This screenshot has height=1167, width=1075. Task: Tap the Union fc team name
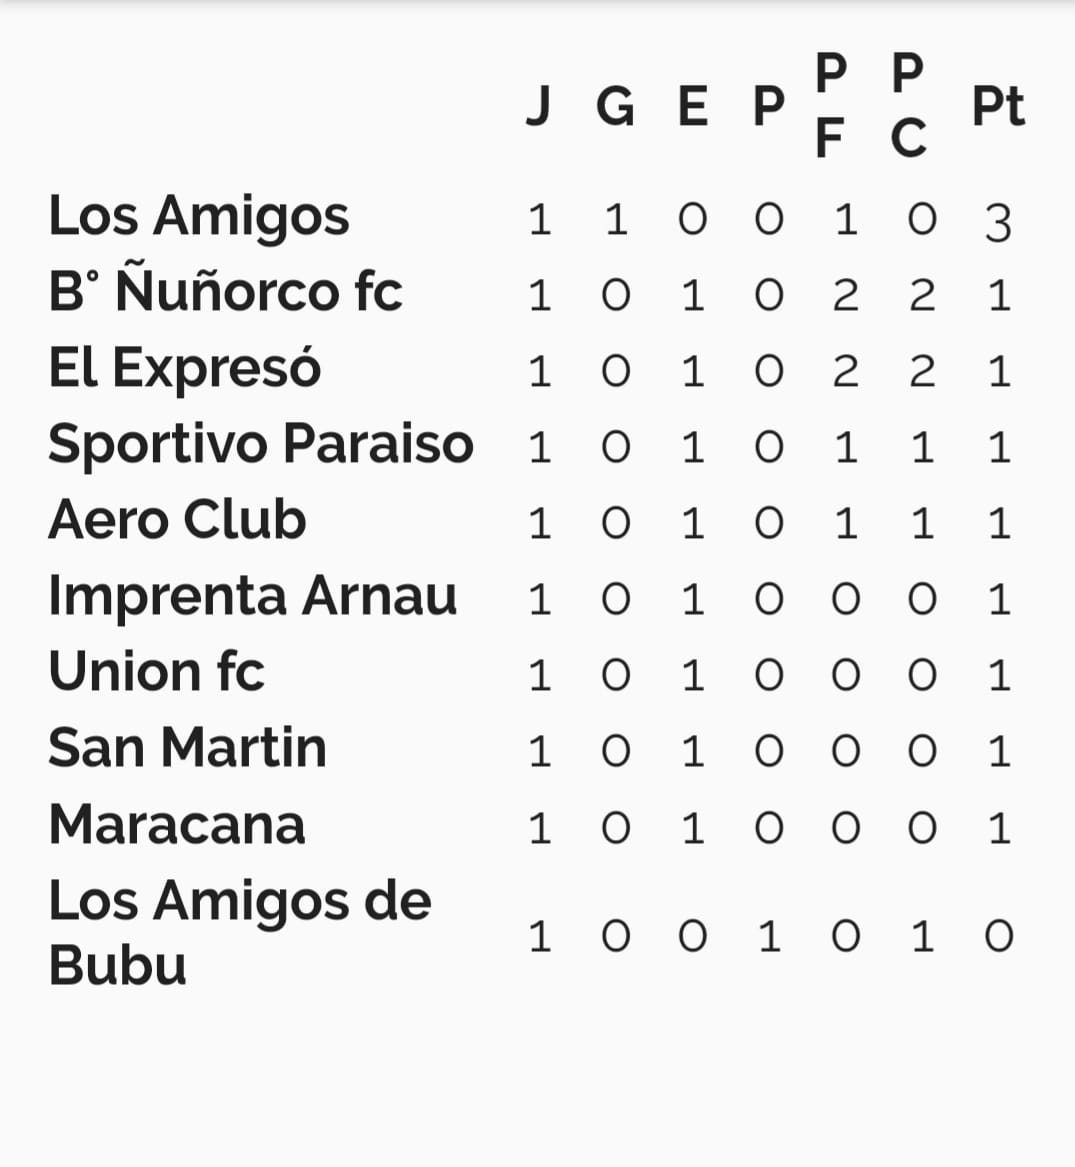[x=156, y=671]
